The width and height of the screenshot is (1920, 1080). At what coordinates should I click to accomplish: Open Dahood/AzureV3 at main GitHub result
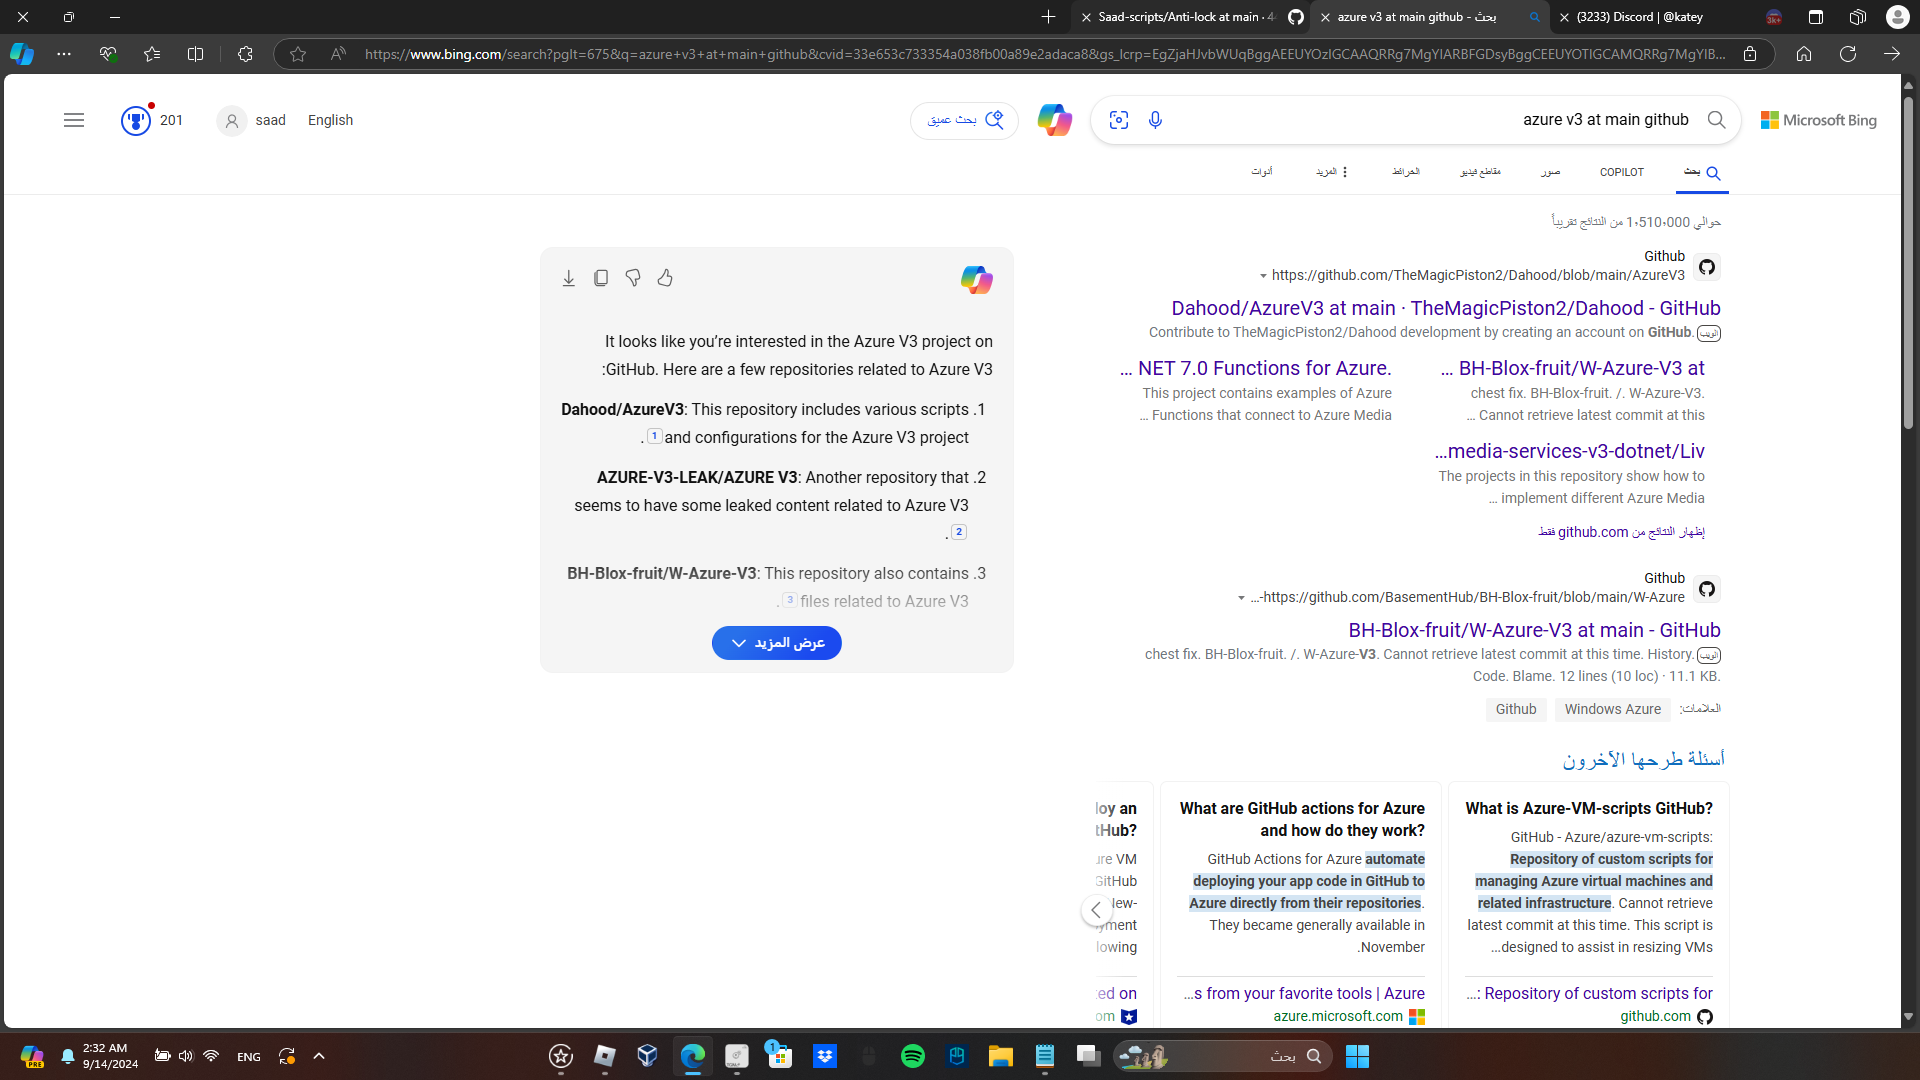[x=1446, y=309]
